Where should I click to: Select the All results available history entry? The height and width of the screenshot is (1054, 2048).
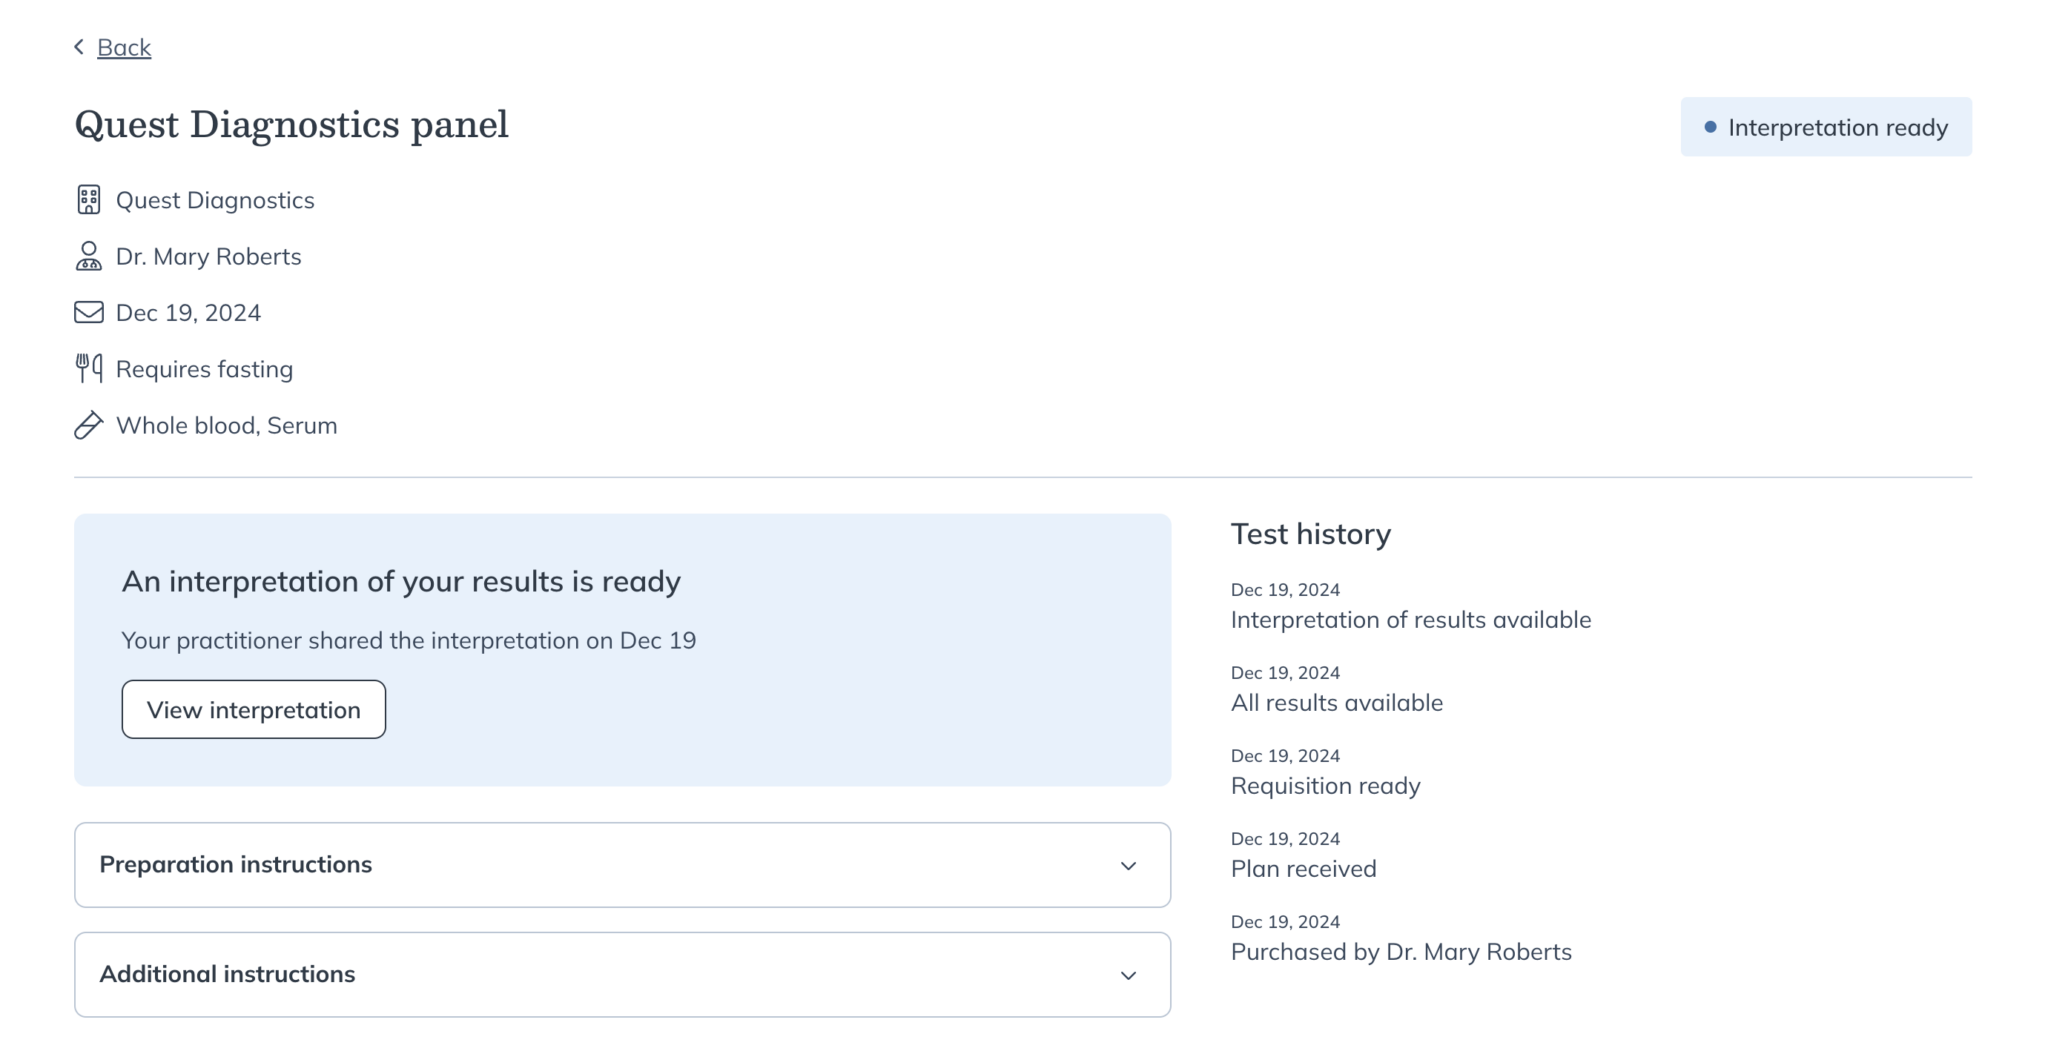point(1336,703)
